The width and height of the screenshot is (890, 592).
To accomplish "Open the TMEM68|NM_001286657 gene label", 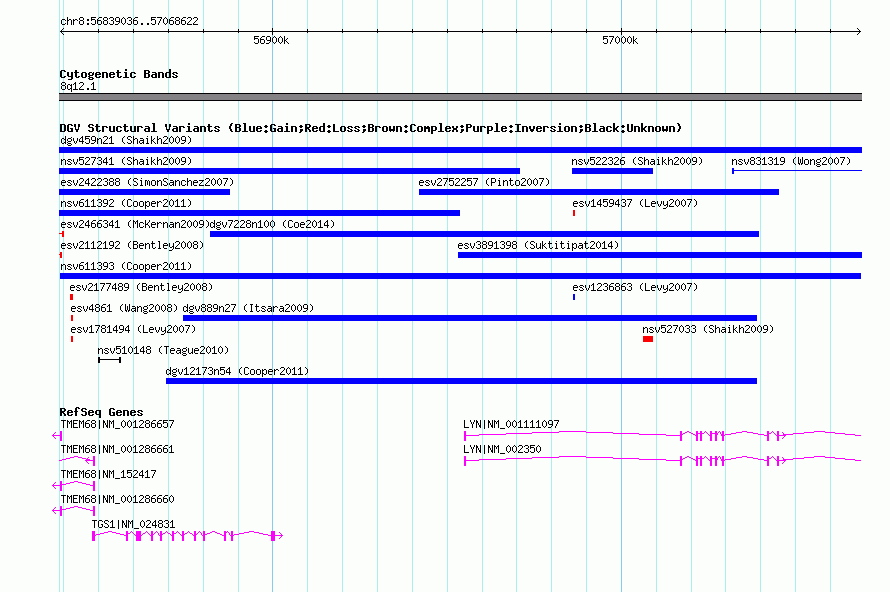I will coord(117,424).
